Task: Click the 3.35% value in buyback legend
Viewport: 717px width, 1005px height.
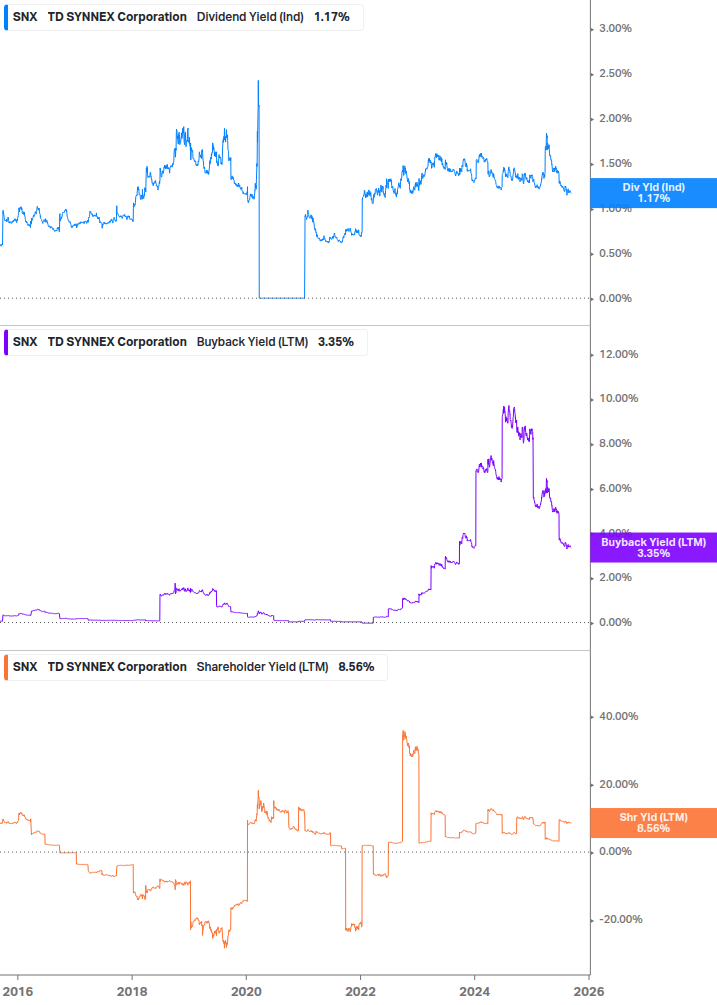Action: tap(336, 342)
